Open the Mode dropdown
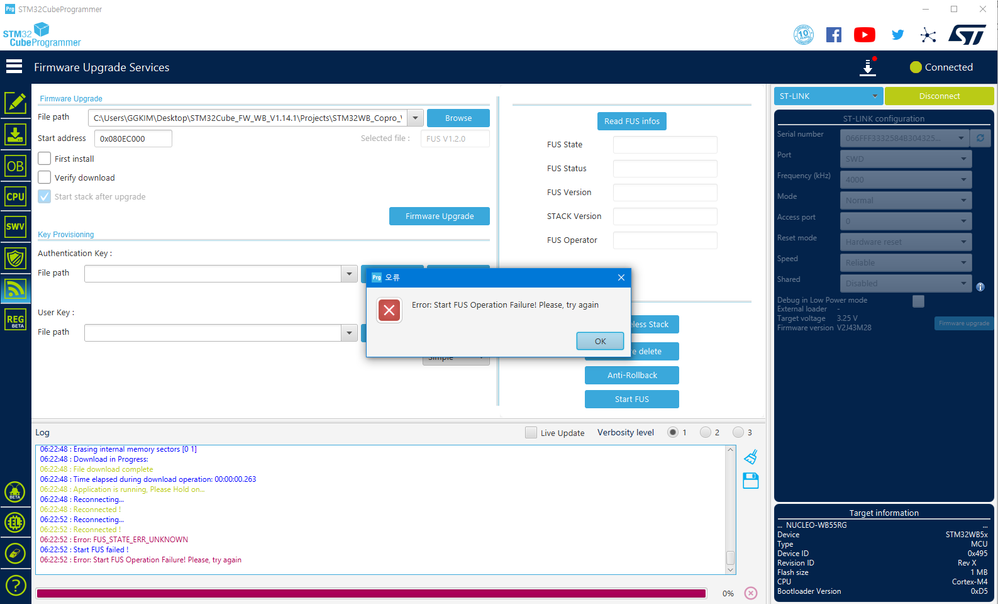Screen dimensions: 998x604 click(906, 200)
